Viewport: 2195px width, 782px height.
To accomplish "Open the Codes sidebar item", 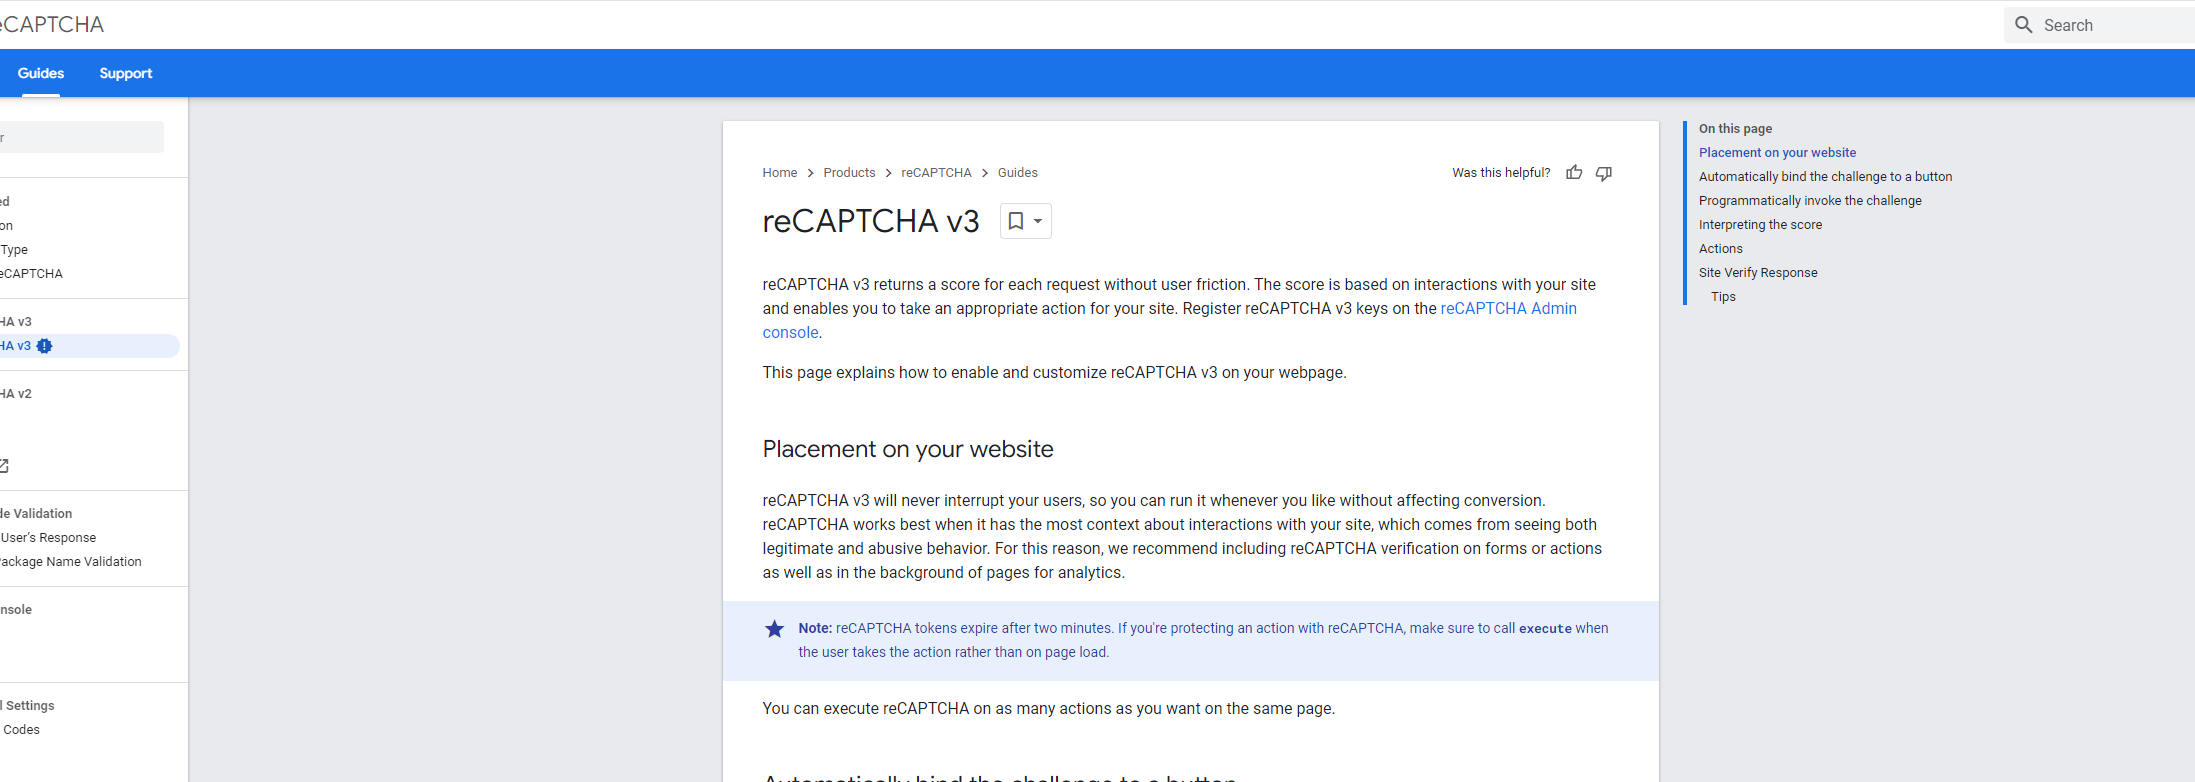I will coord(21,730).
